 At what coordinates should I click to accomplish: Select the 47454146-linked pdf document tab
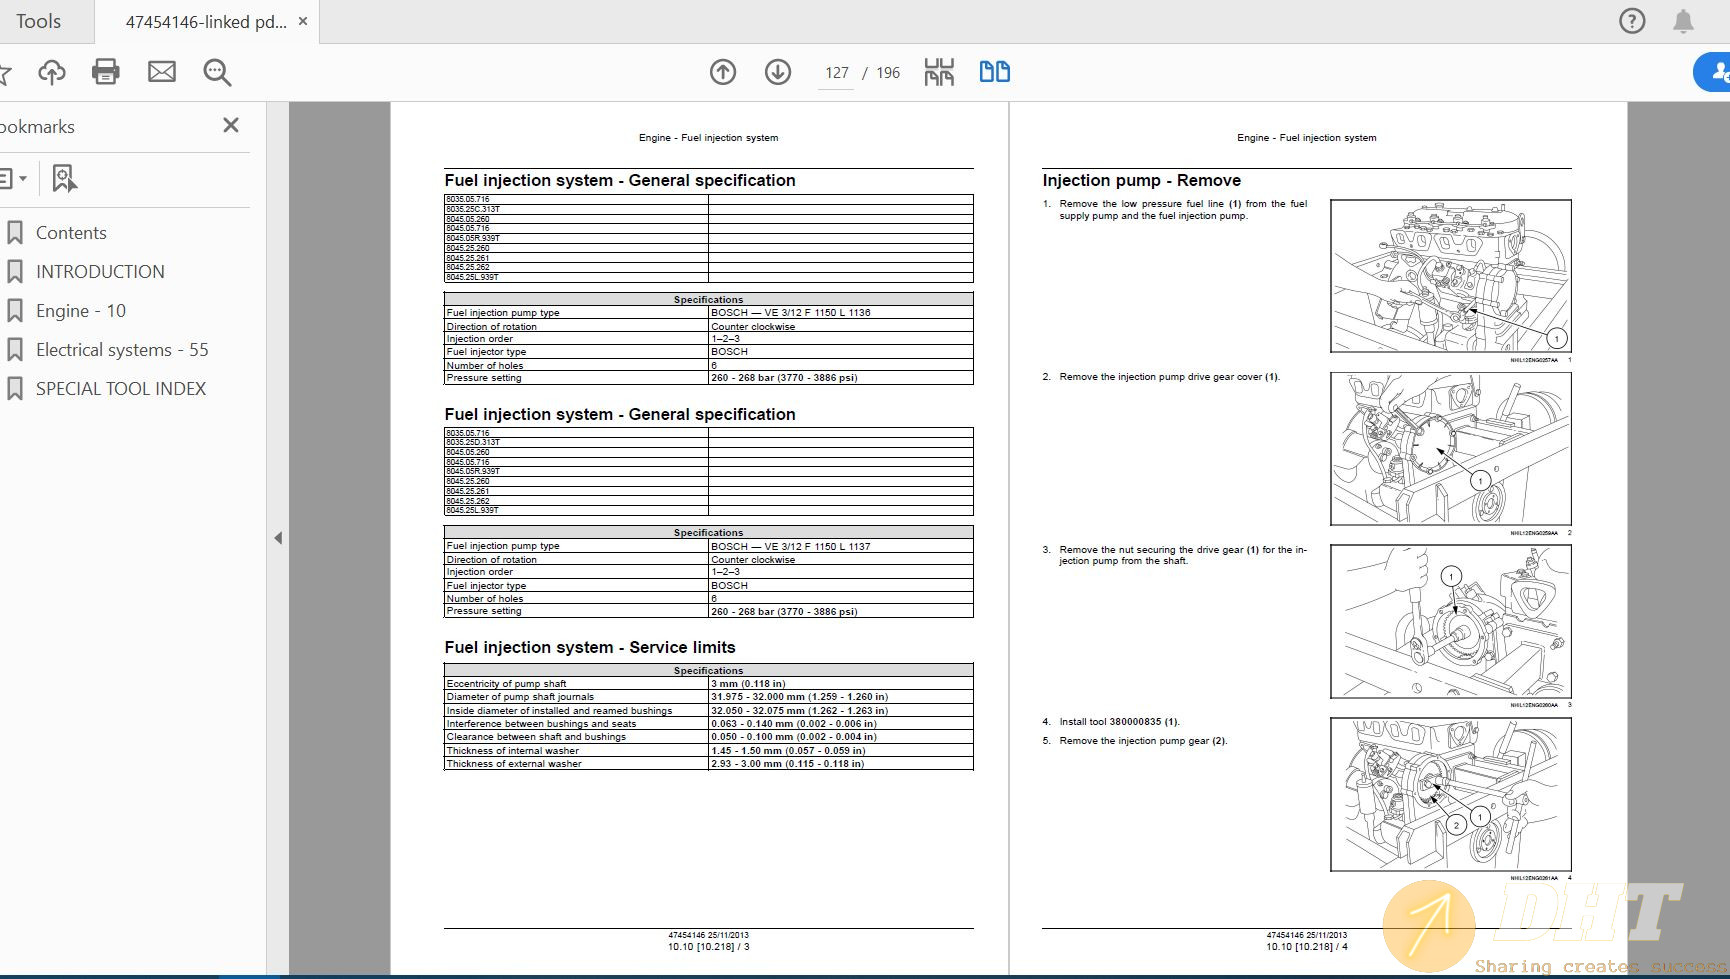(205, 21)
